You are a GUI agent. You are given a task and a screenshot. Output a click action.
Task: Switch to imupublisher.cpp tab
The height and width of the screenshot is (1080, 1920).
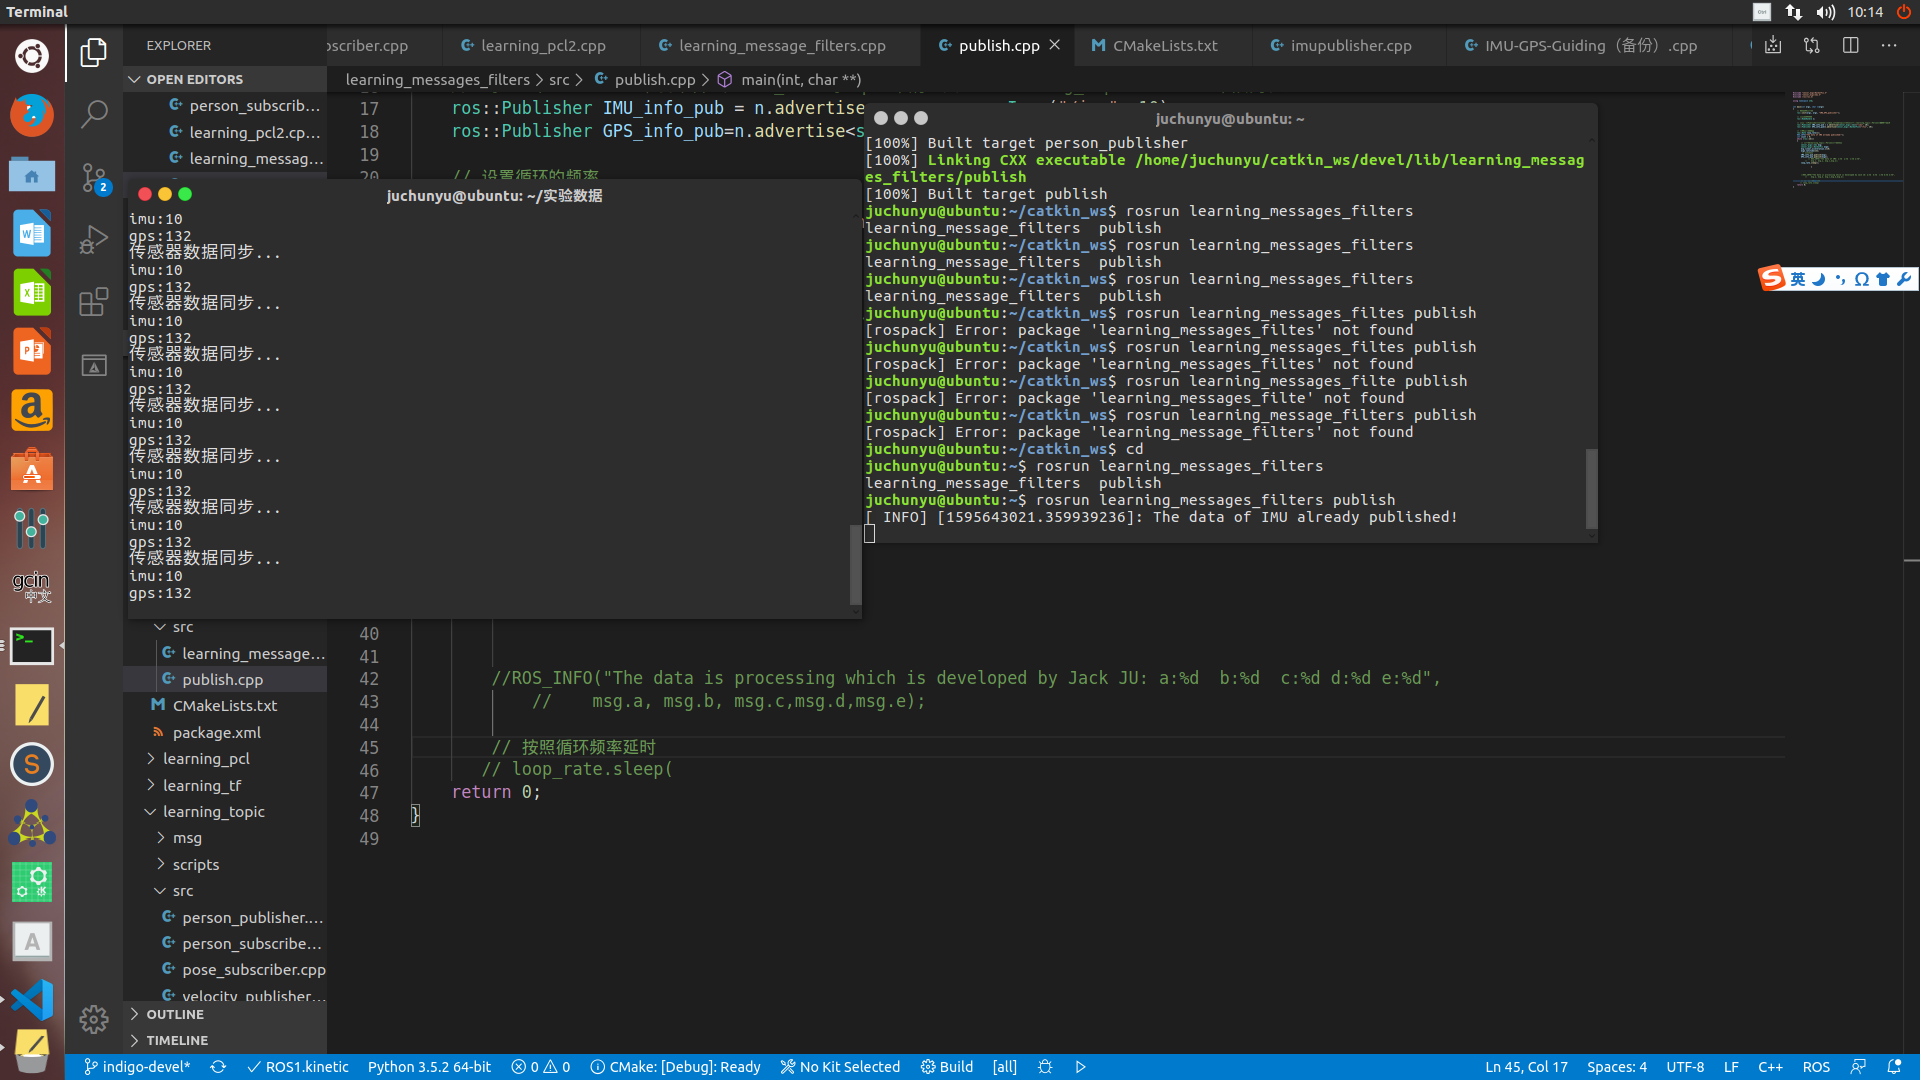tap(1350, 46)
